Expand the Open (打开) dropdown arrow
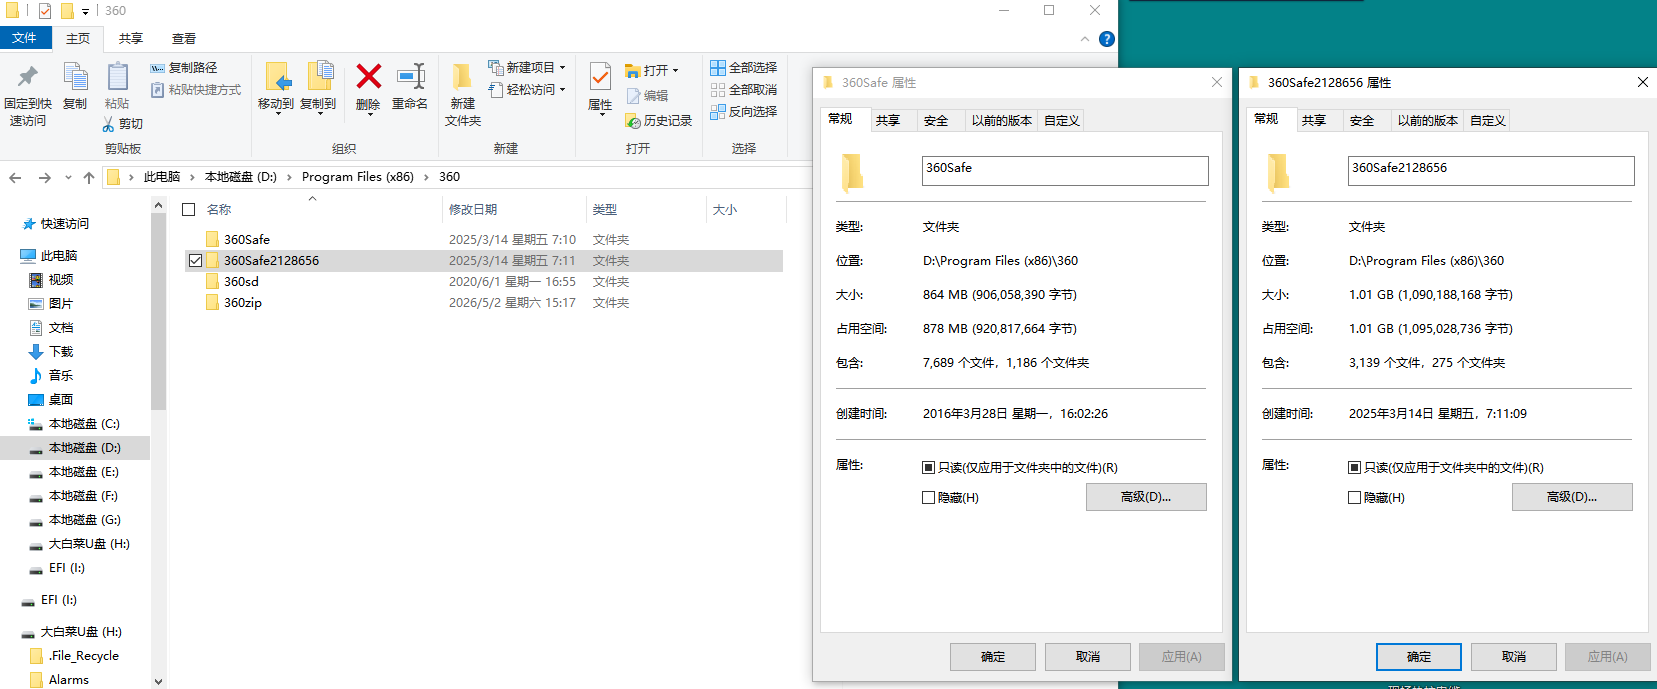 [x=675, y=71]
